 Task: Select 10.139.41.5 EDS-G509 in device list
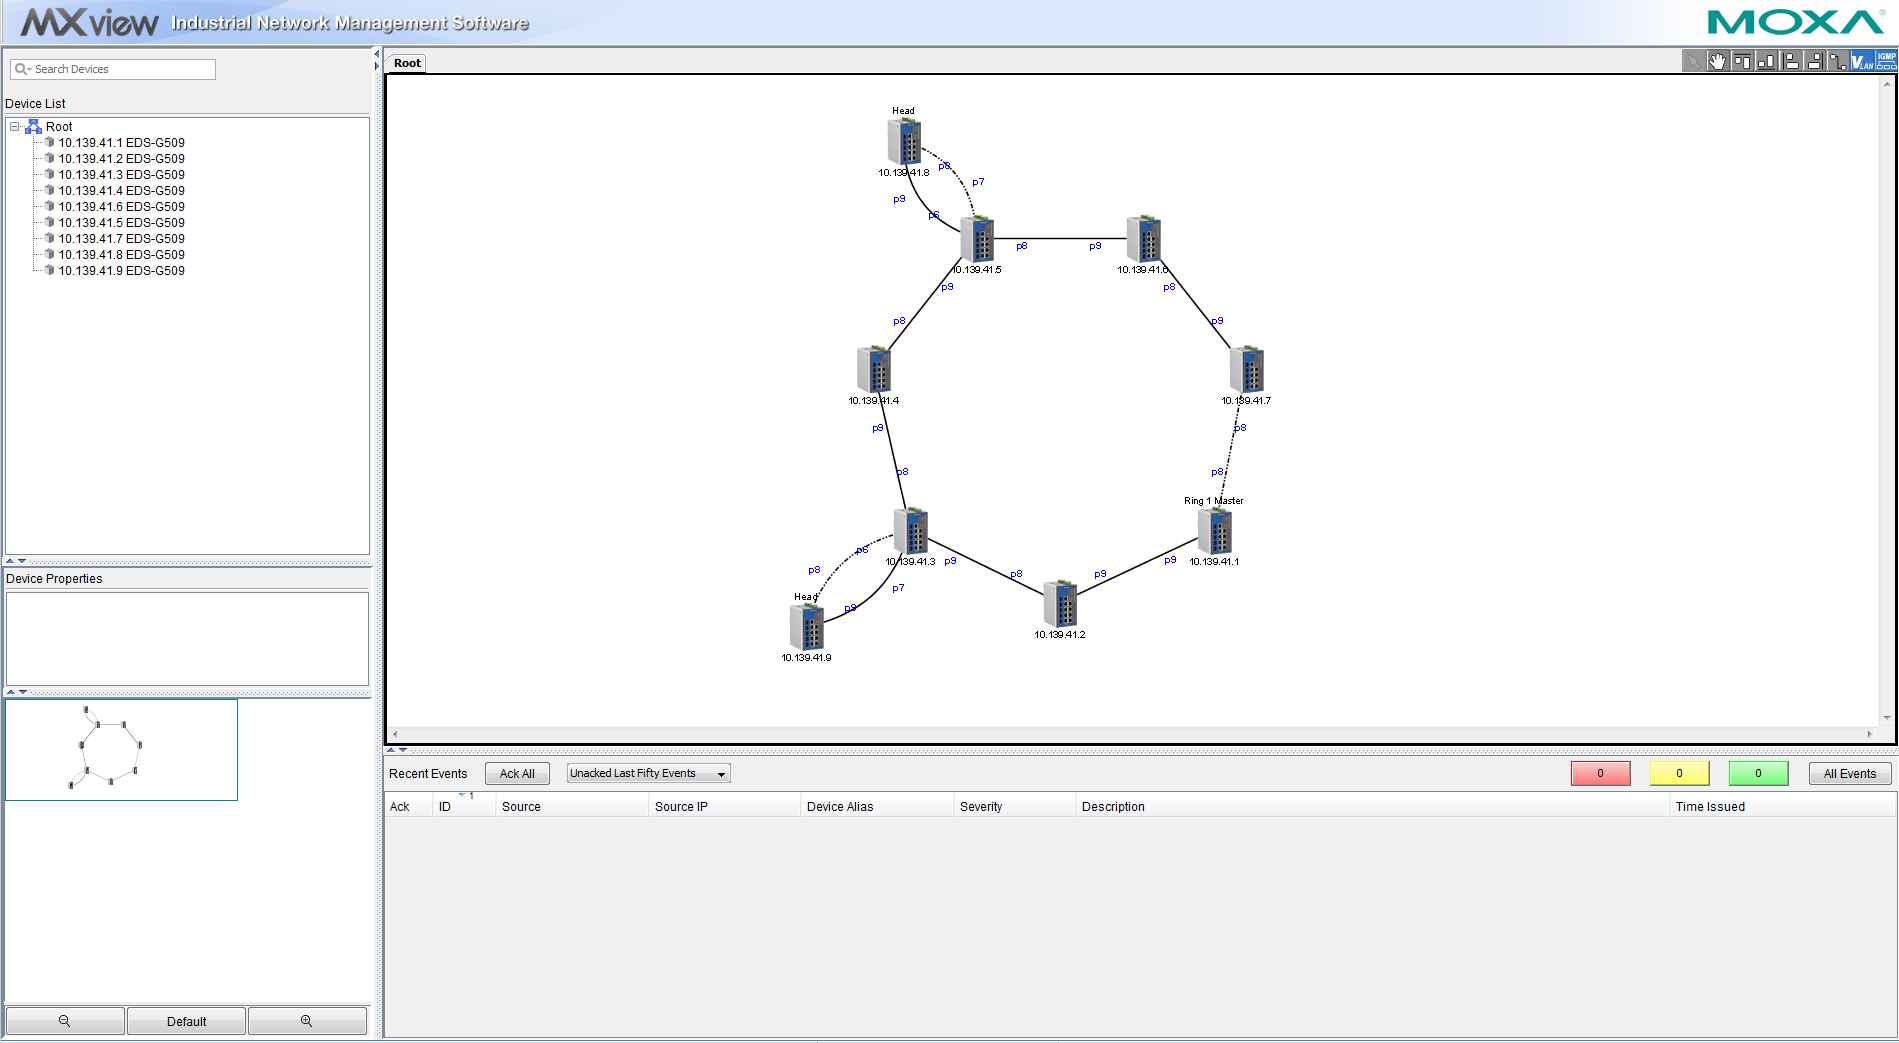click(x=121, y=223)
